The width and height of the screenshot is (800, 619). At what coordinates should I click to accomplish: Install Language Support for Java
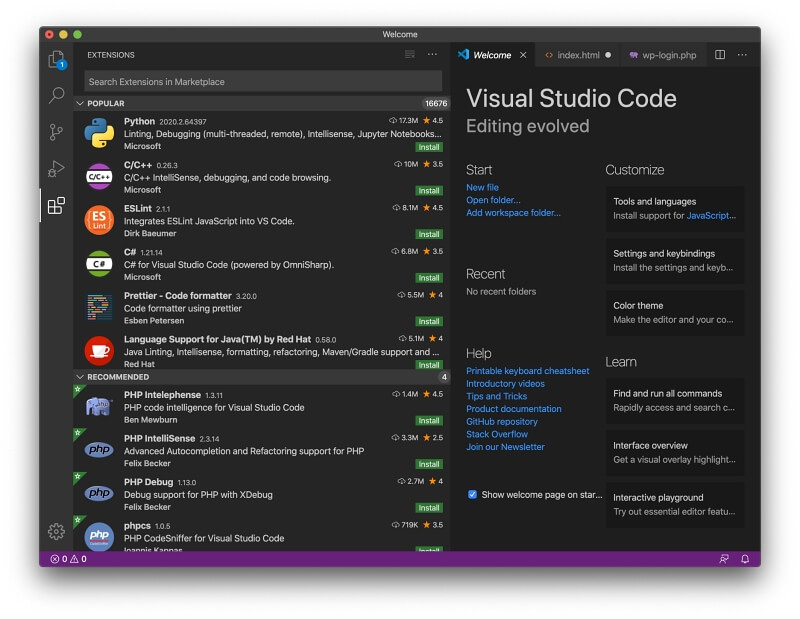pyautogui.click(x=429, y=365)
